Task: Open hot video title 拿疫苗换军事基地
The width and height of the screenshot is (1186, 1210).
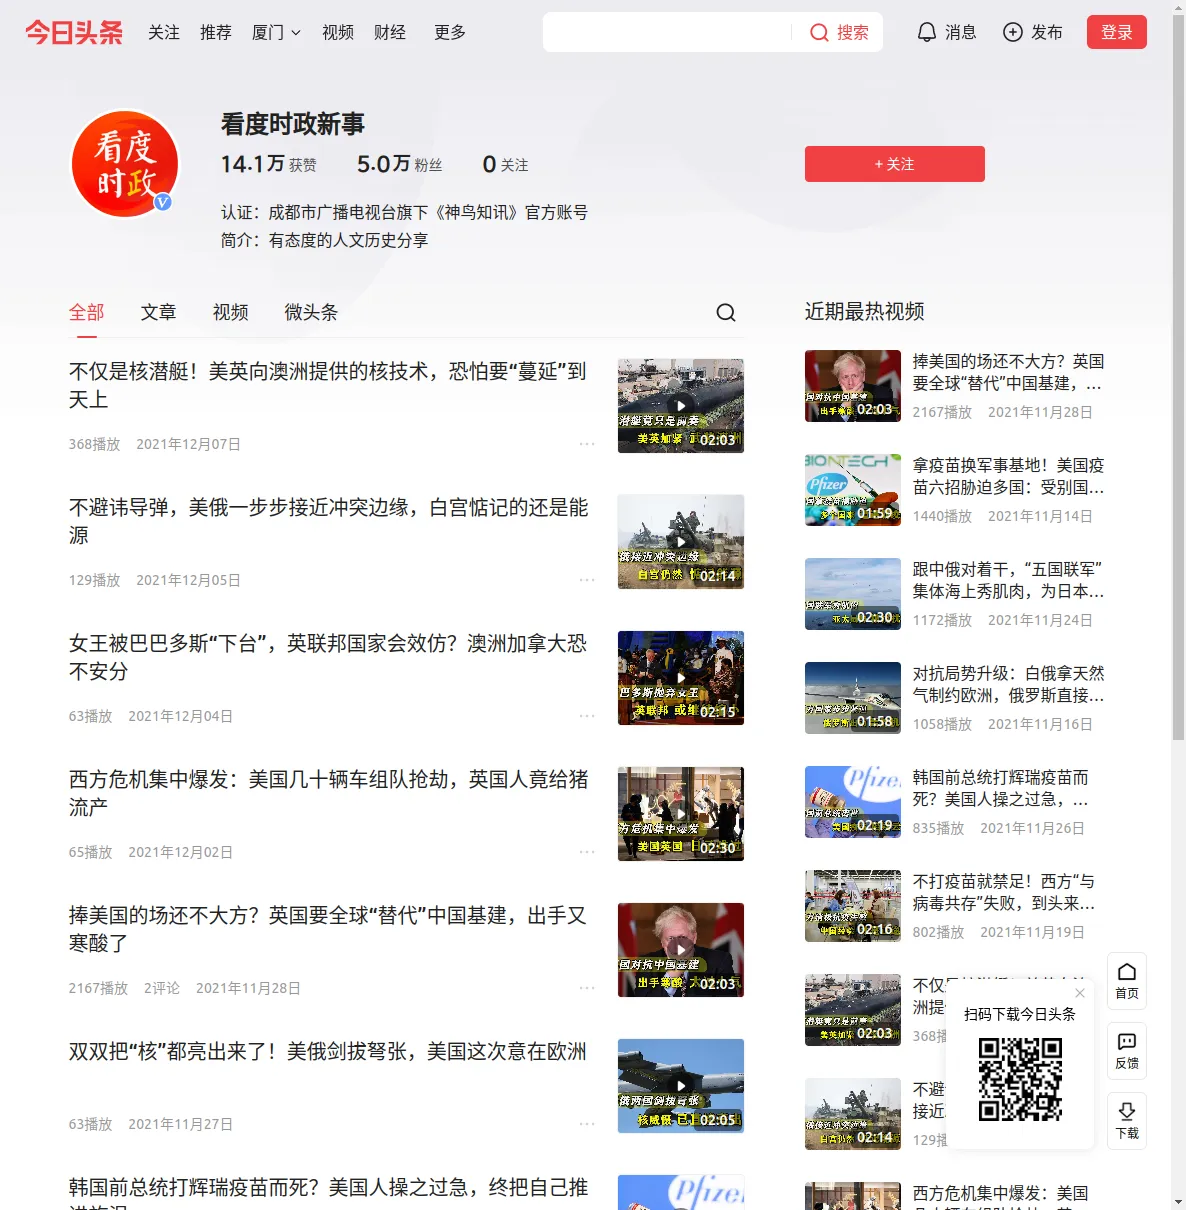Action: coord(1009,477)
